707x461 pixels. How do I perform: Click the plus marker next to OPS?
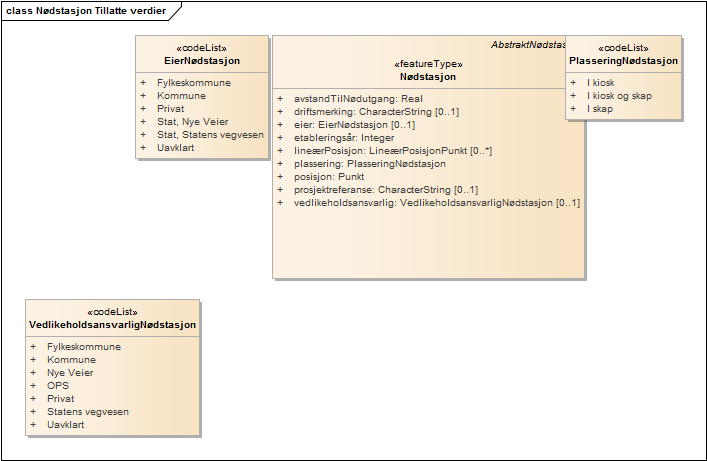coord(33,385)
